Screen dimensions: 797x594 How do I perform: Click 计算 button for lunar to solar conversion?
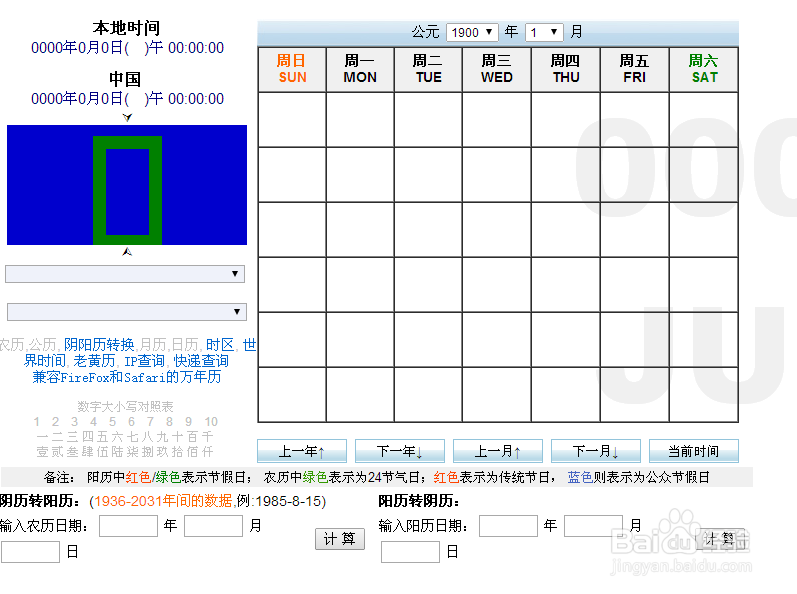340,539
